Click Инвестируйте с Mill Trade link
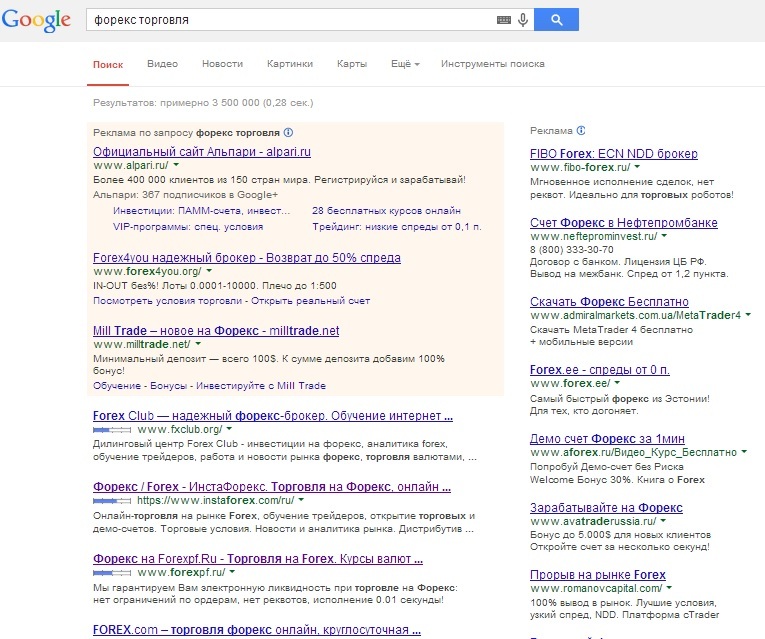The image size is (765, 639). 261,386
